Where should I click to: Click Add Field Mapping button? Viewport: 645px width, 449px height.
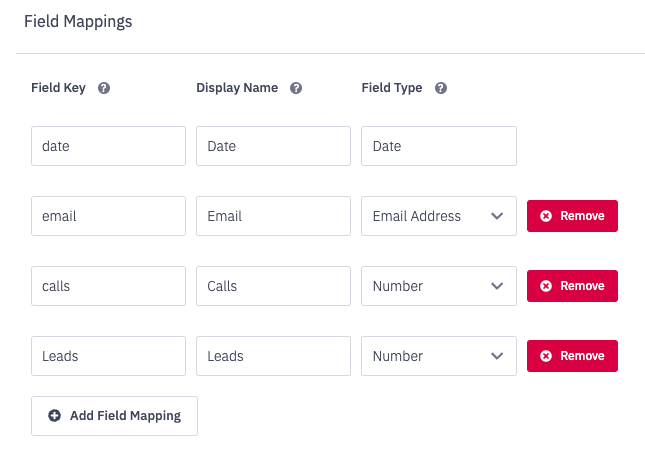pyautogui.click(x=114, y=416)
